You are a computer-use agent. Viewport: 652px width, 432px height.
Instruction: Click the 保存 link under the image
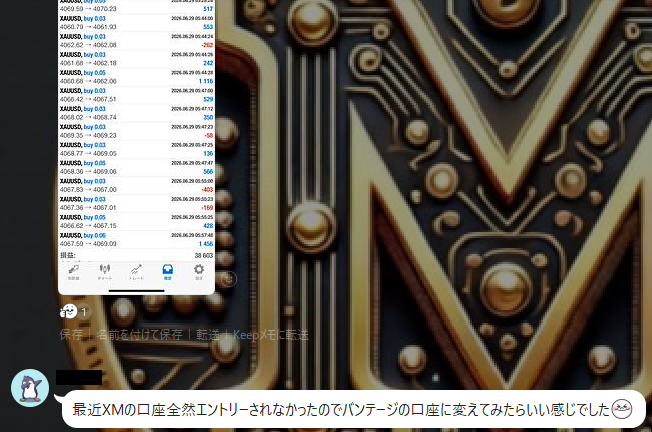[x=71, y=335]
